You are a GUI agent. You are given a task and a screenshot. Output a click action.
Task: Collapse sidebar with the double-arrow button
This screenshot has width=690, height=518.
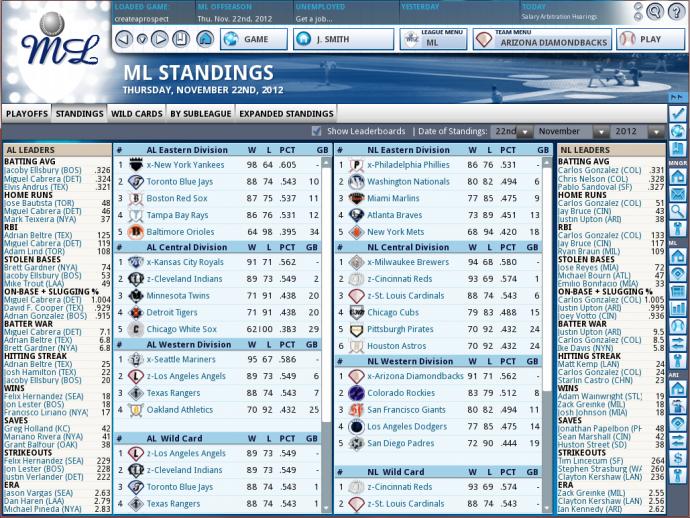[676, 97]
